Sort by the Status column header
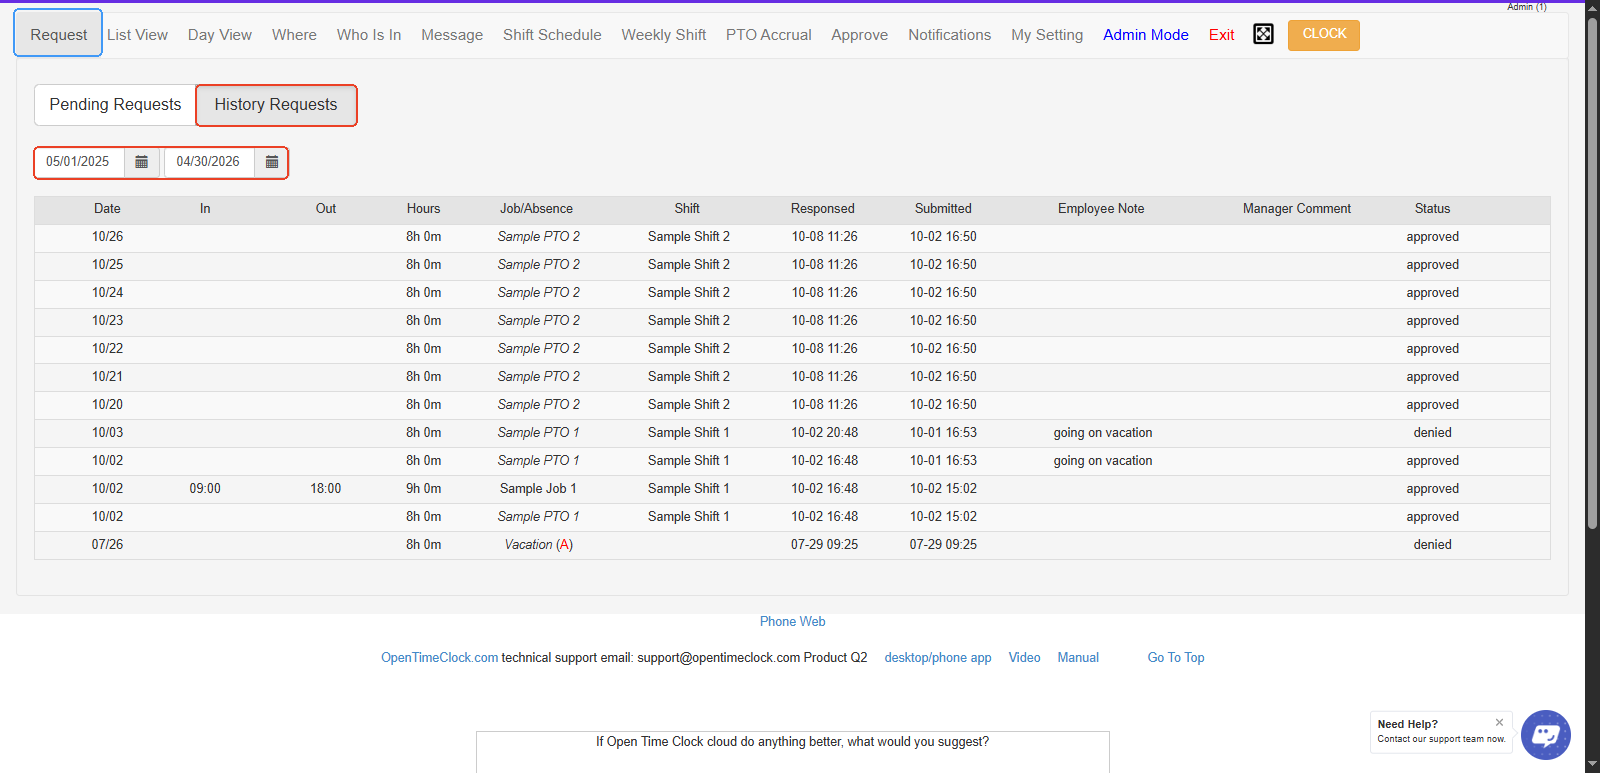The height and width of the screenshot is (773, 1600). point(1432,209)
